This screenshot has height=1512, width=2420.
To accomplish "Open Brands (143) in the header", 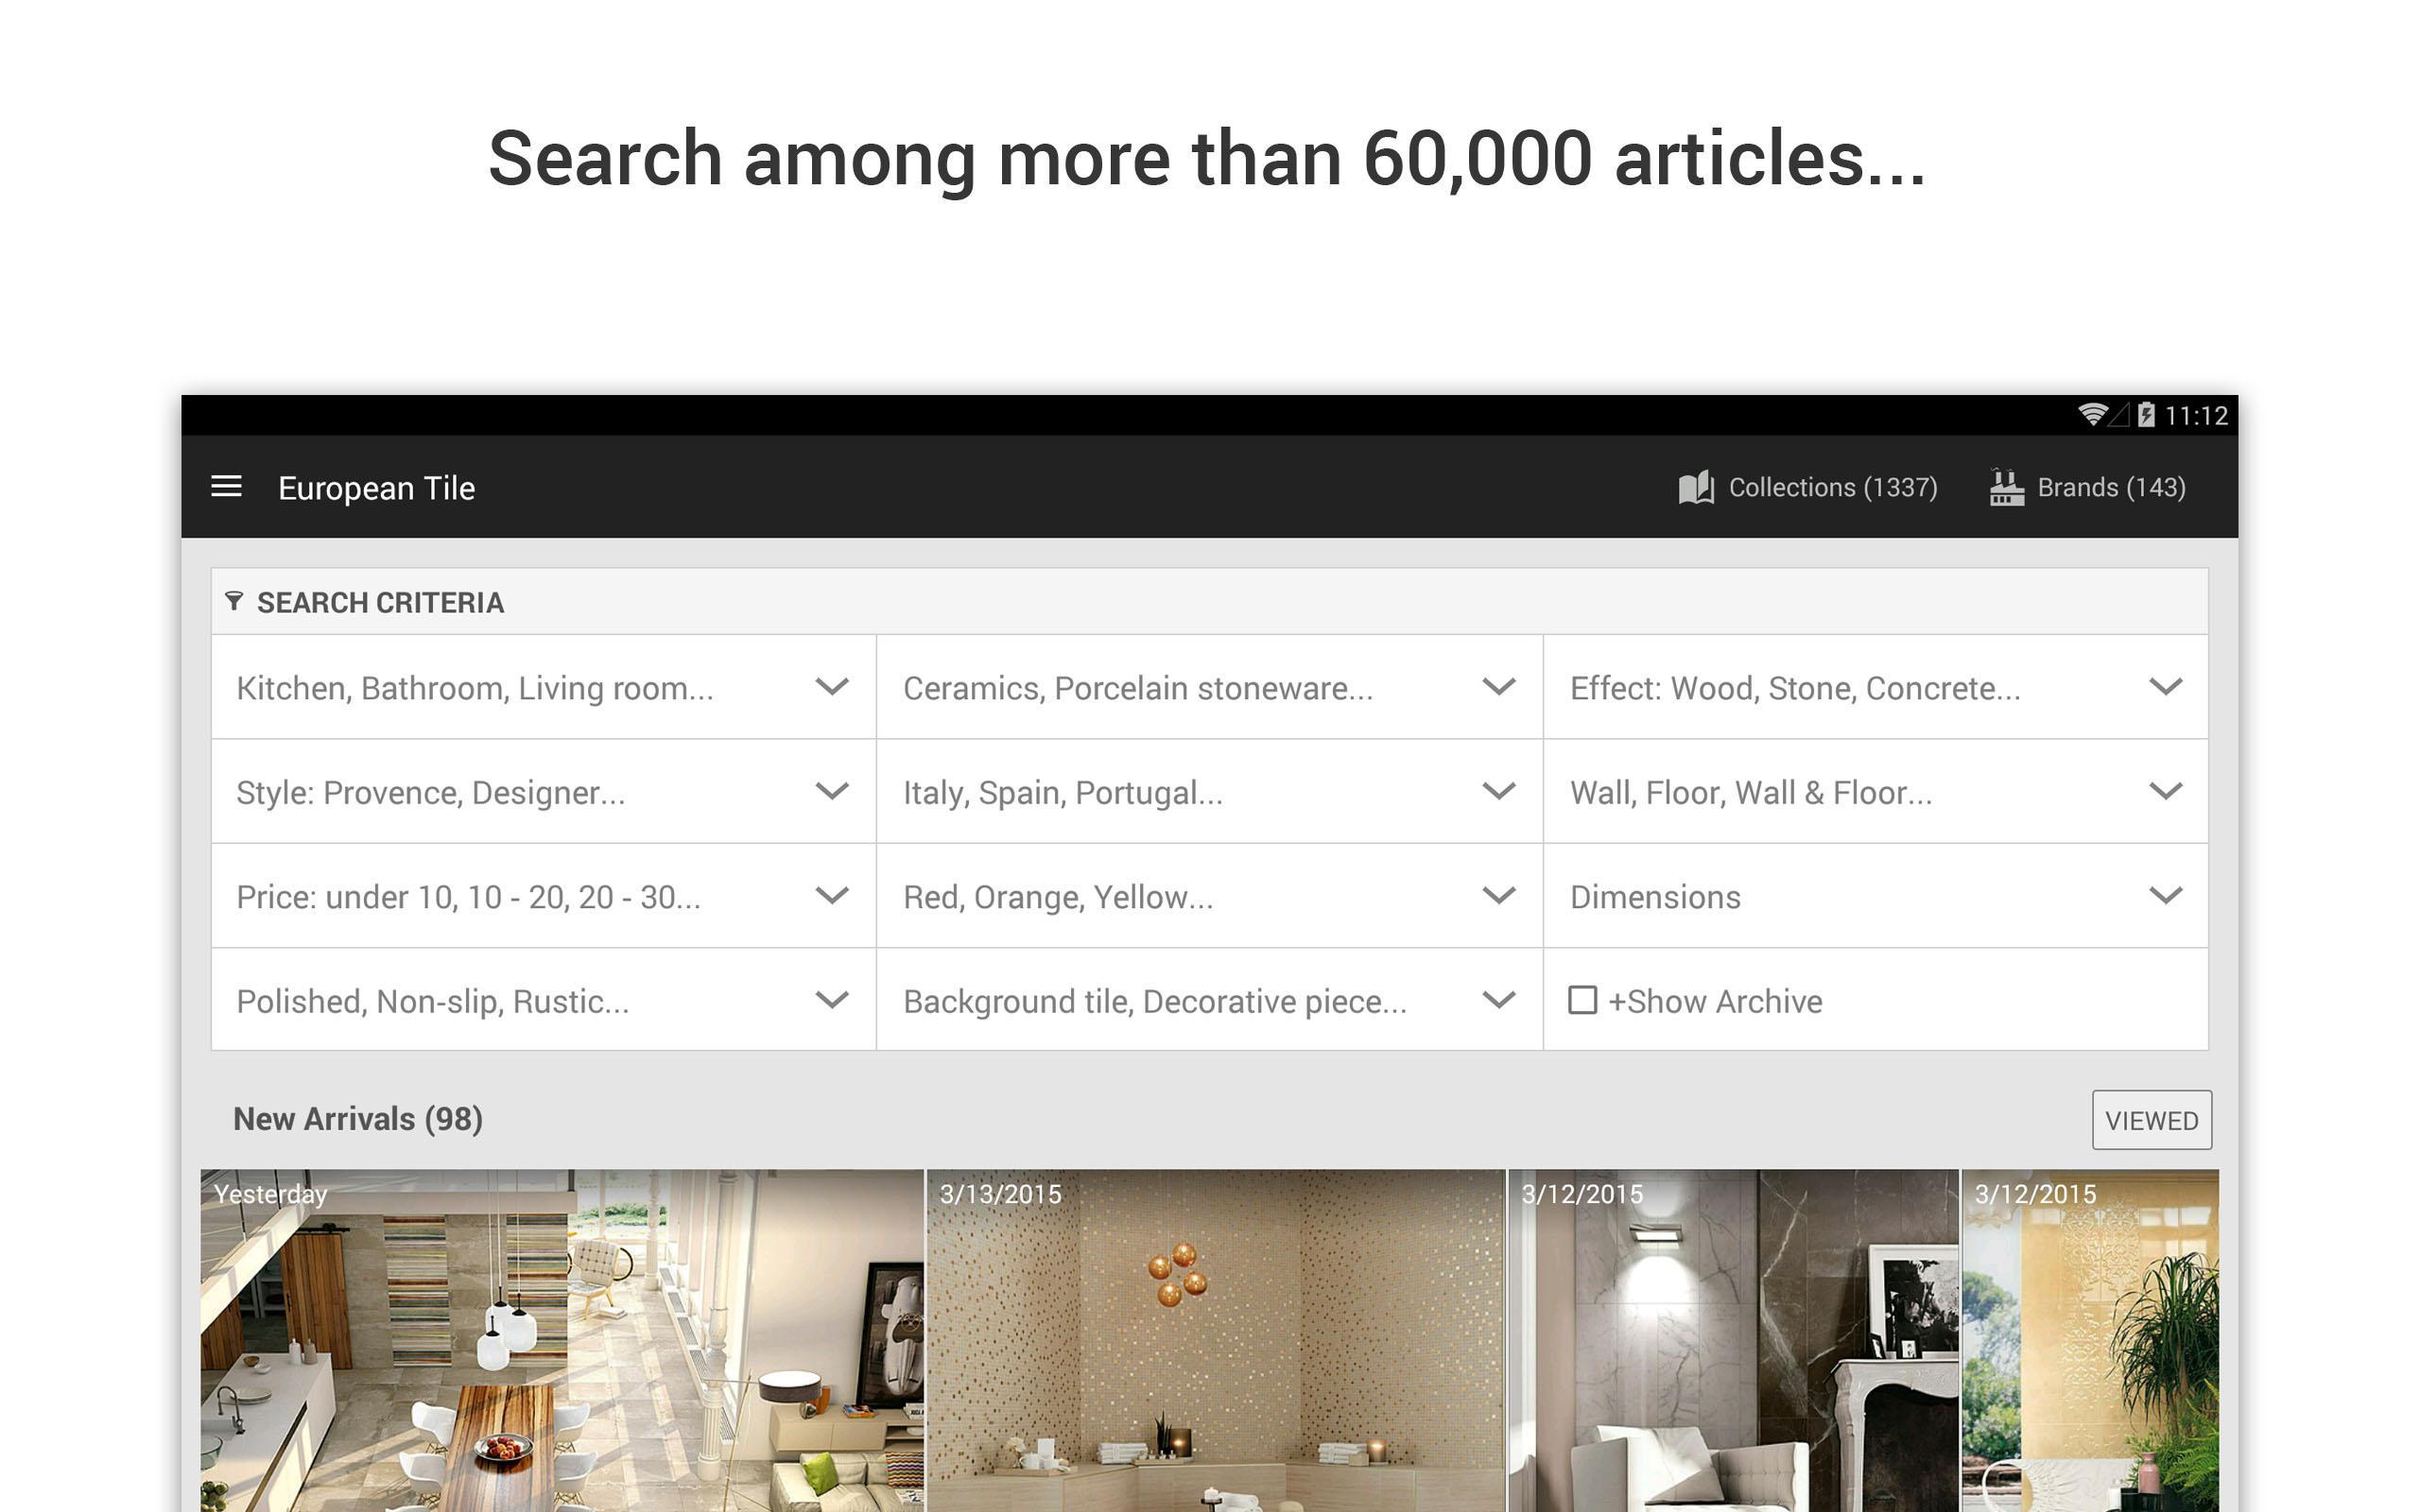I will pos(2088,487).
